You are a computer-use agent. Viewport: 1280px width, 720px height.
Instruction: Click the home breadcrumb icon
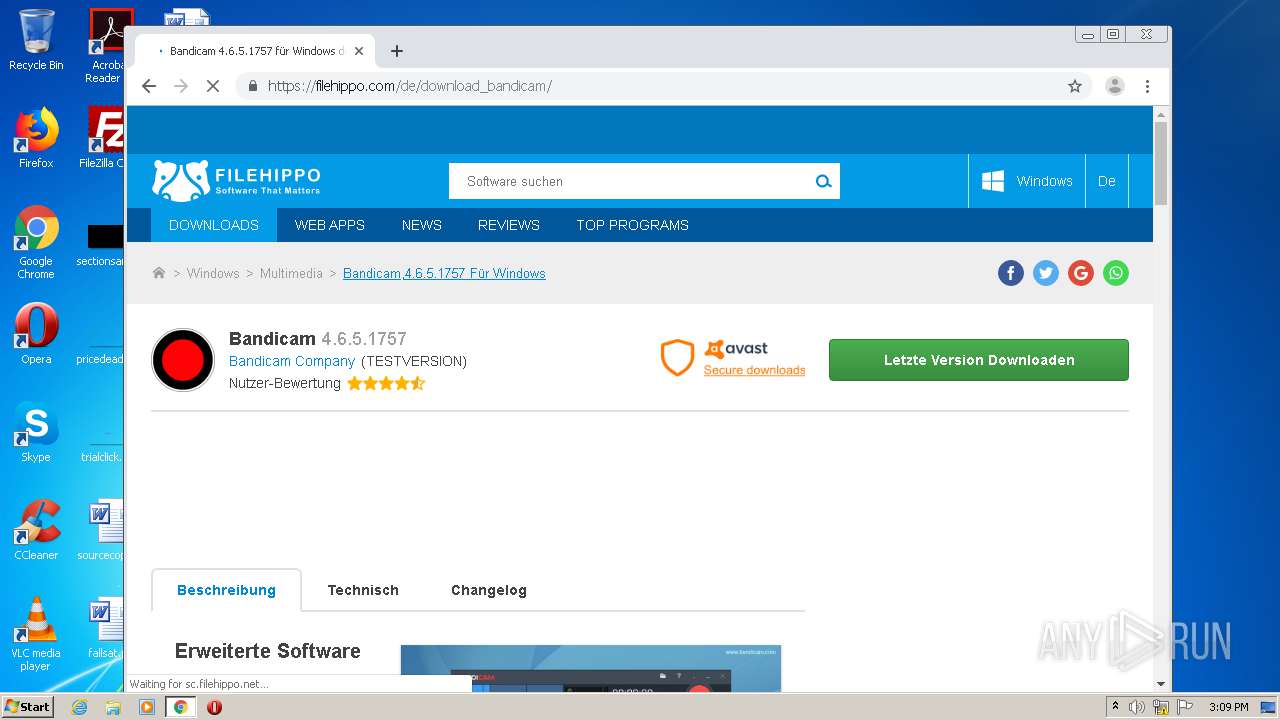158,273
